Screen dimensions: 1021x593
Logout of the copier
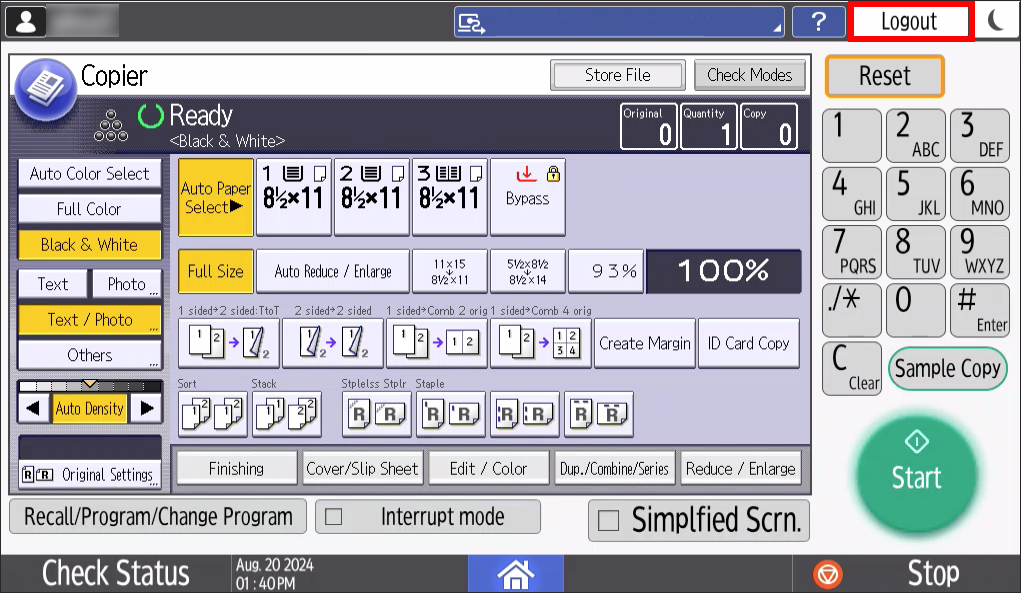click(909, 20)
